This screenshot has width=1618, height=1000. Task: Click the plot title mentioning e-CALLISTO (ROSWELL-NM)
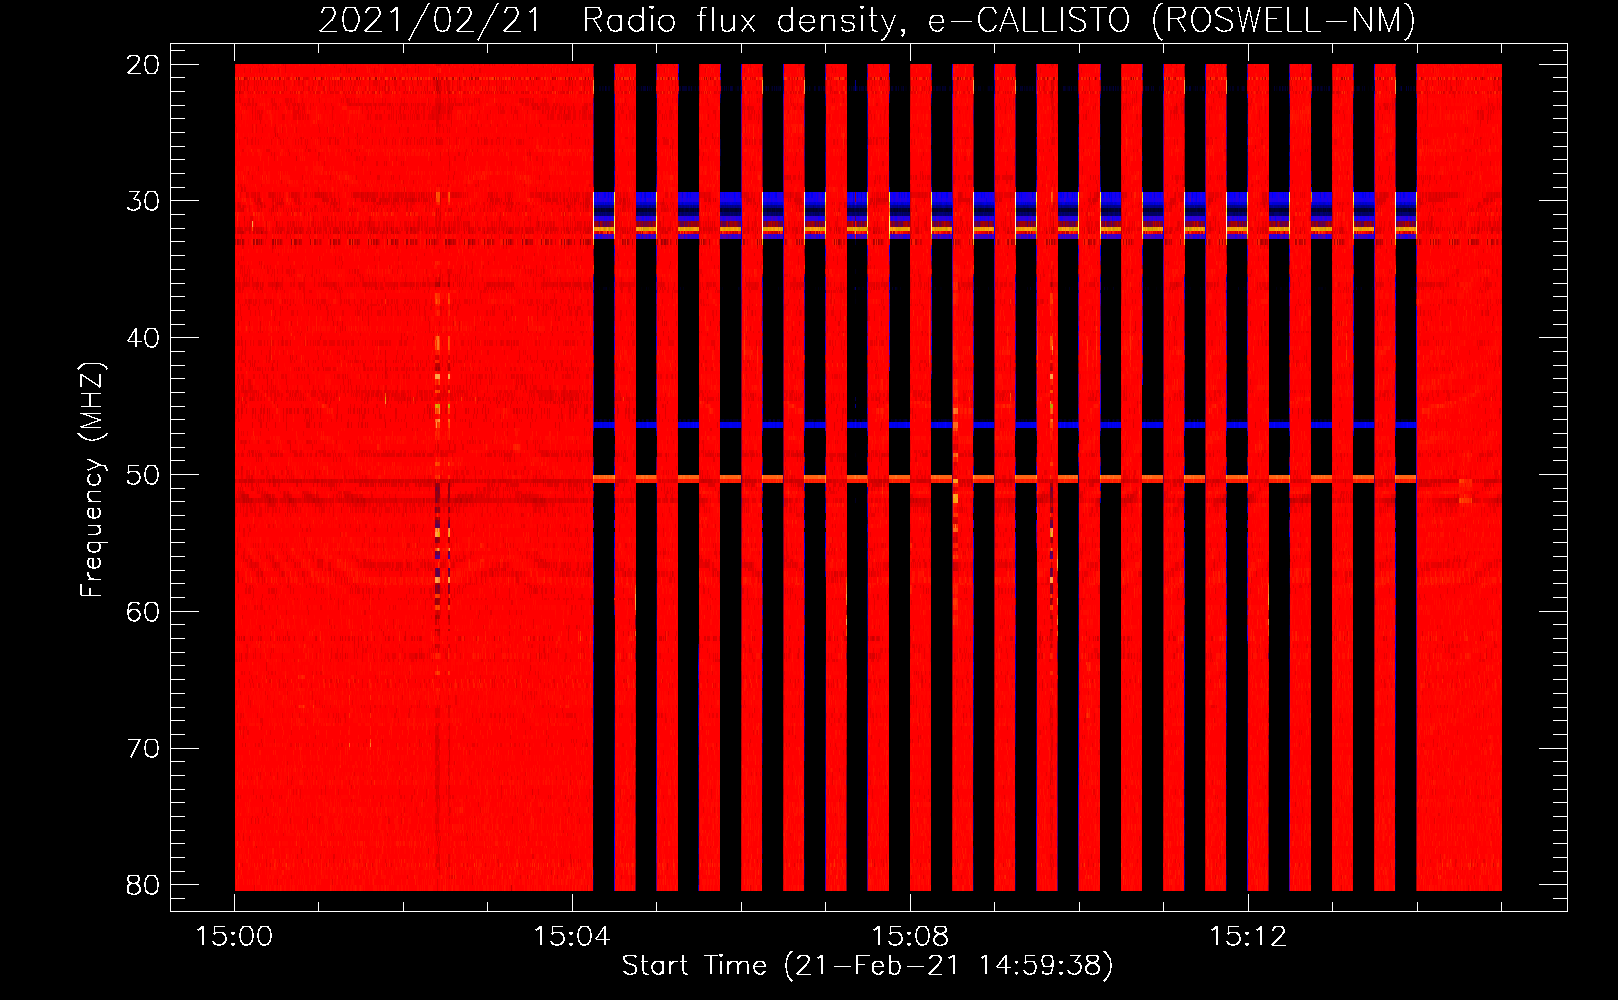pyautogui.click(x=867, y=21)
